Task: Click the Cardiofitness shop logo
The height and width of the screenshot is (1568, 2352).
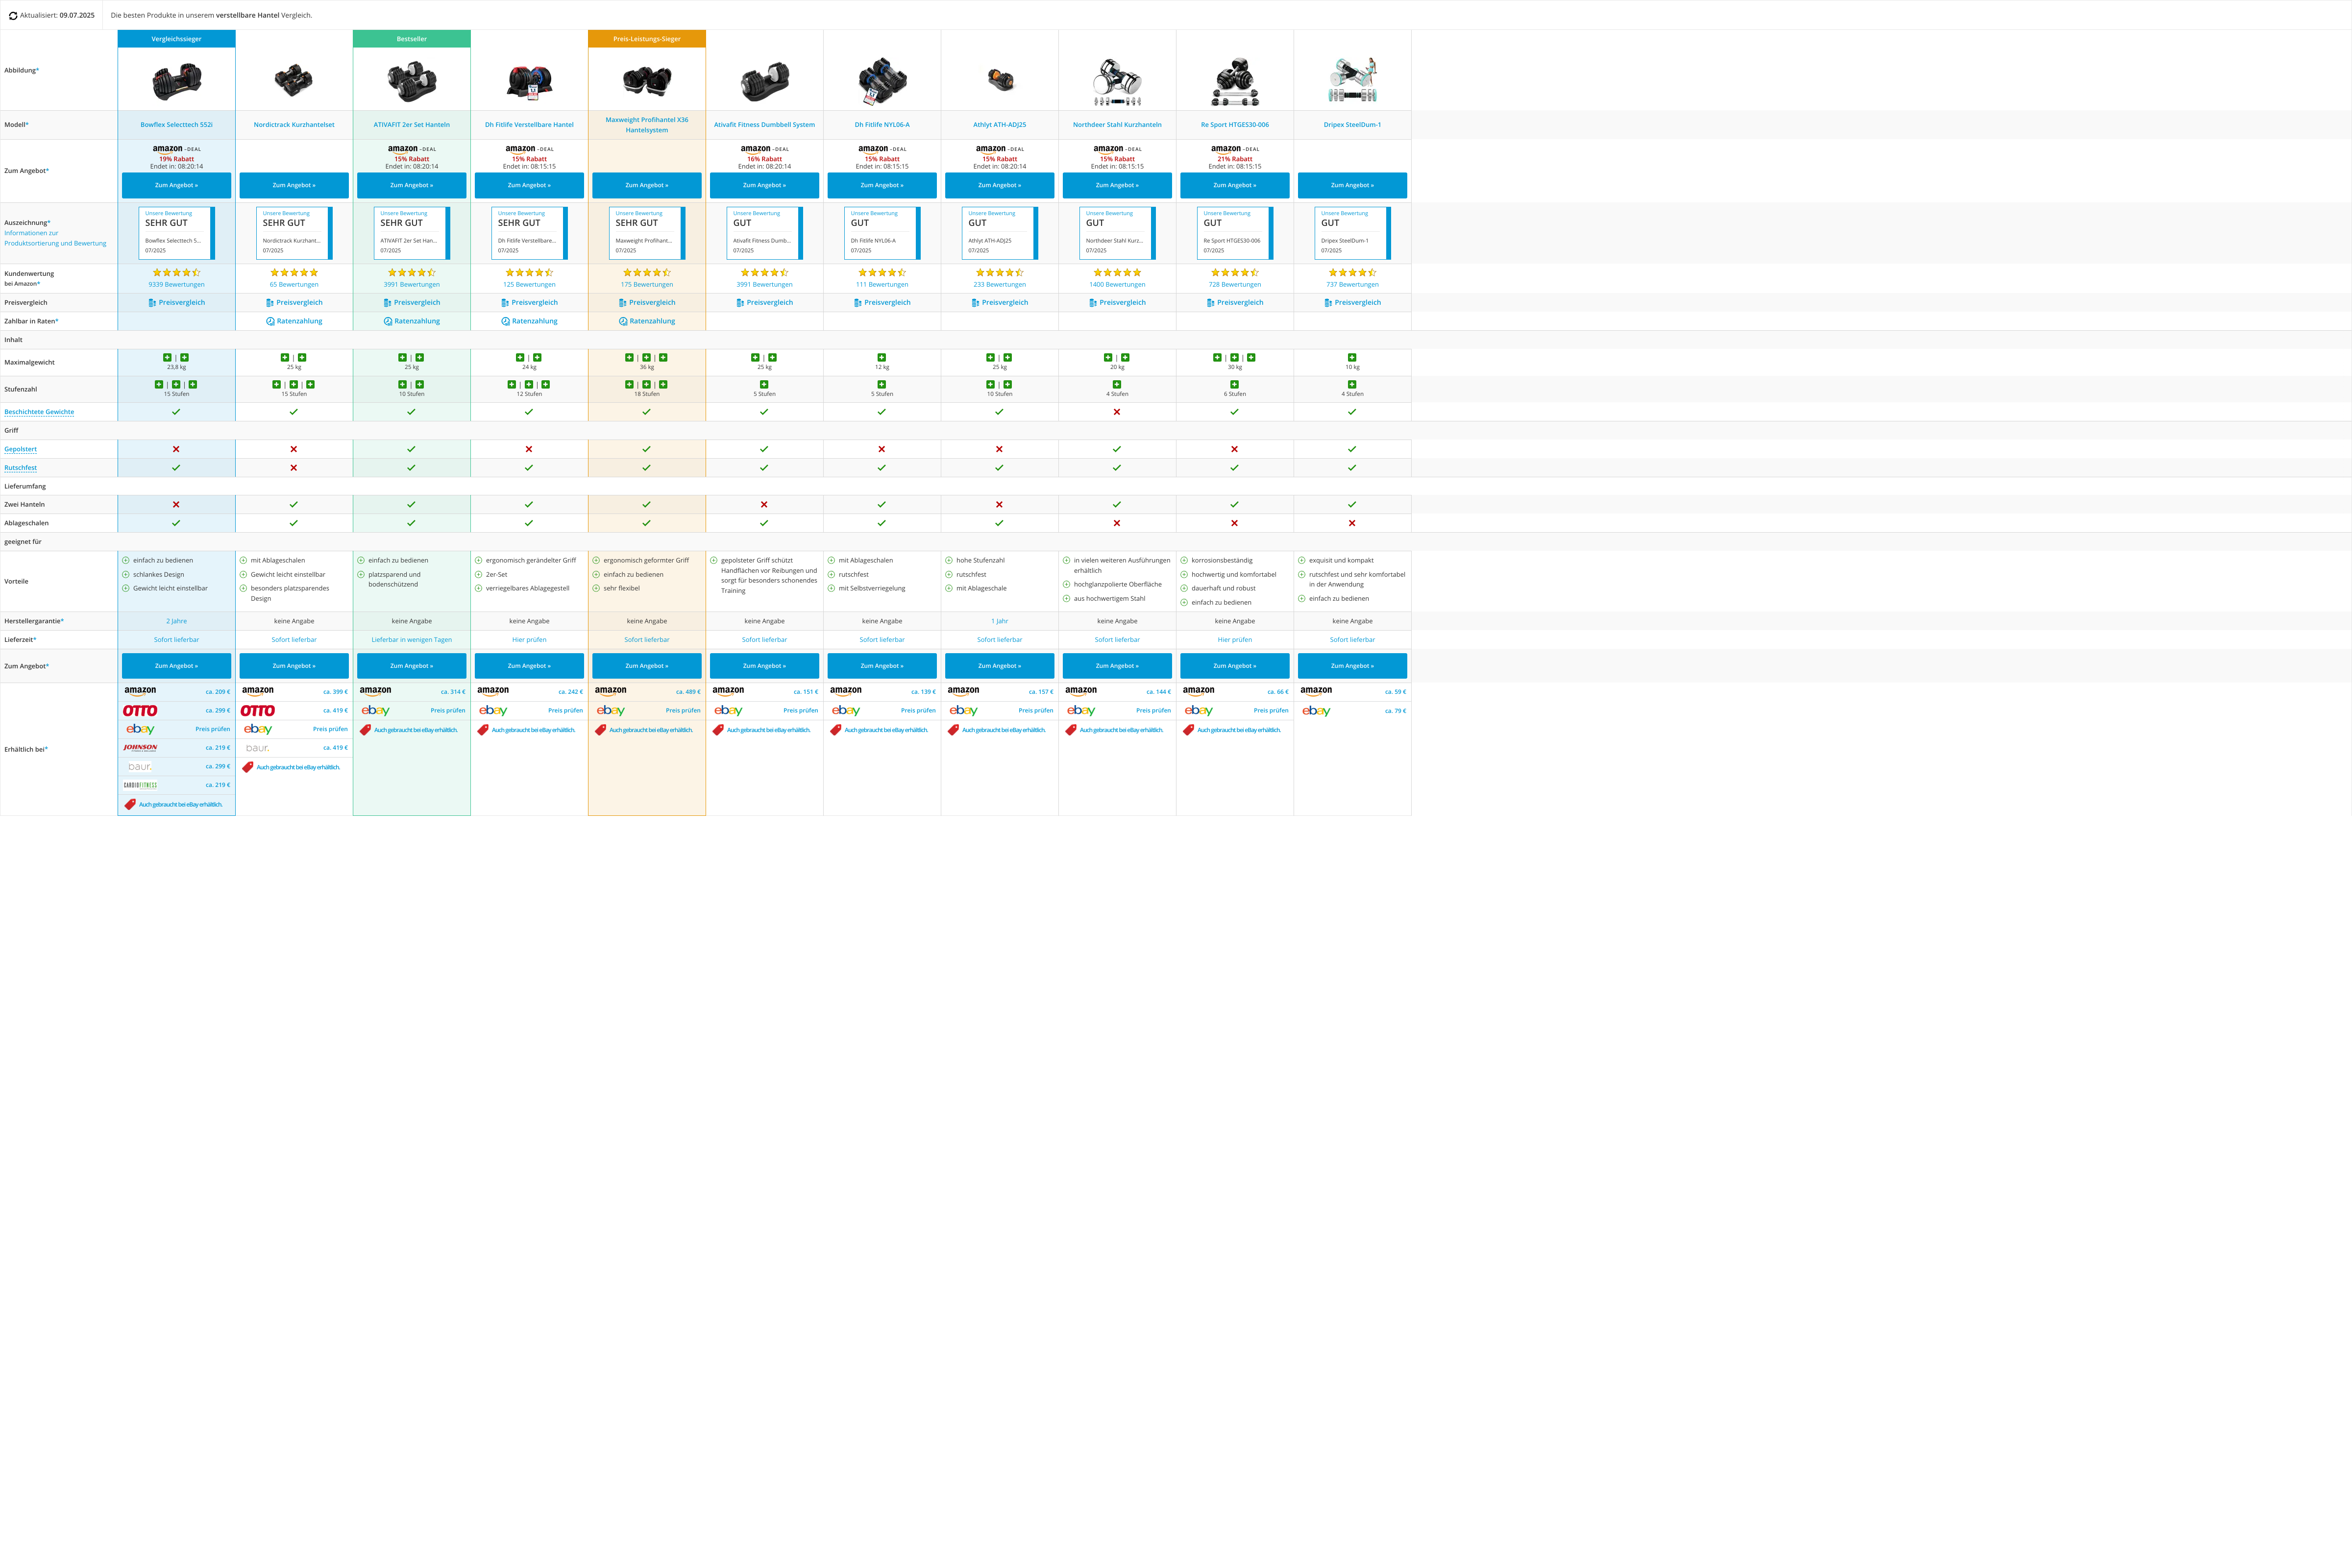Action: click(x=140, y=785)
